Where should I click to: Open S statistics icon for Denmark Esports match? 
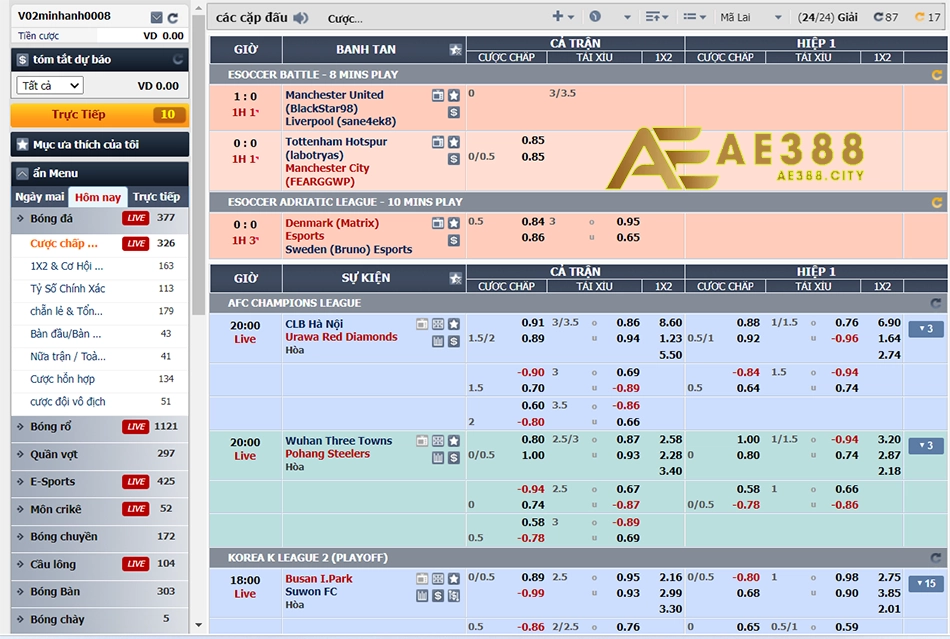click(454, 240)
